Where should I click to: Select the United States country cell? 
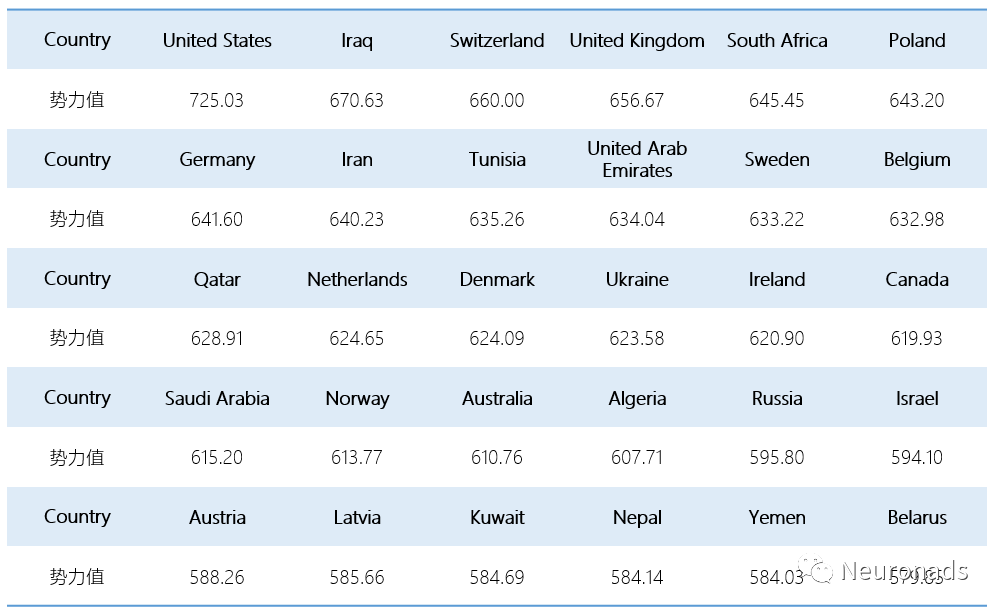(217, 40)
